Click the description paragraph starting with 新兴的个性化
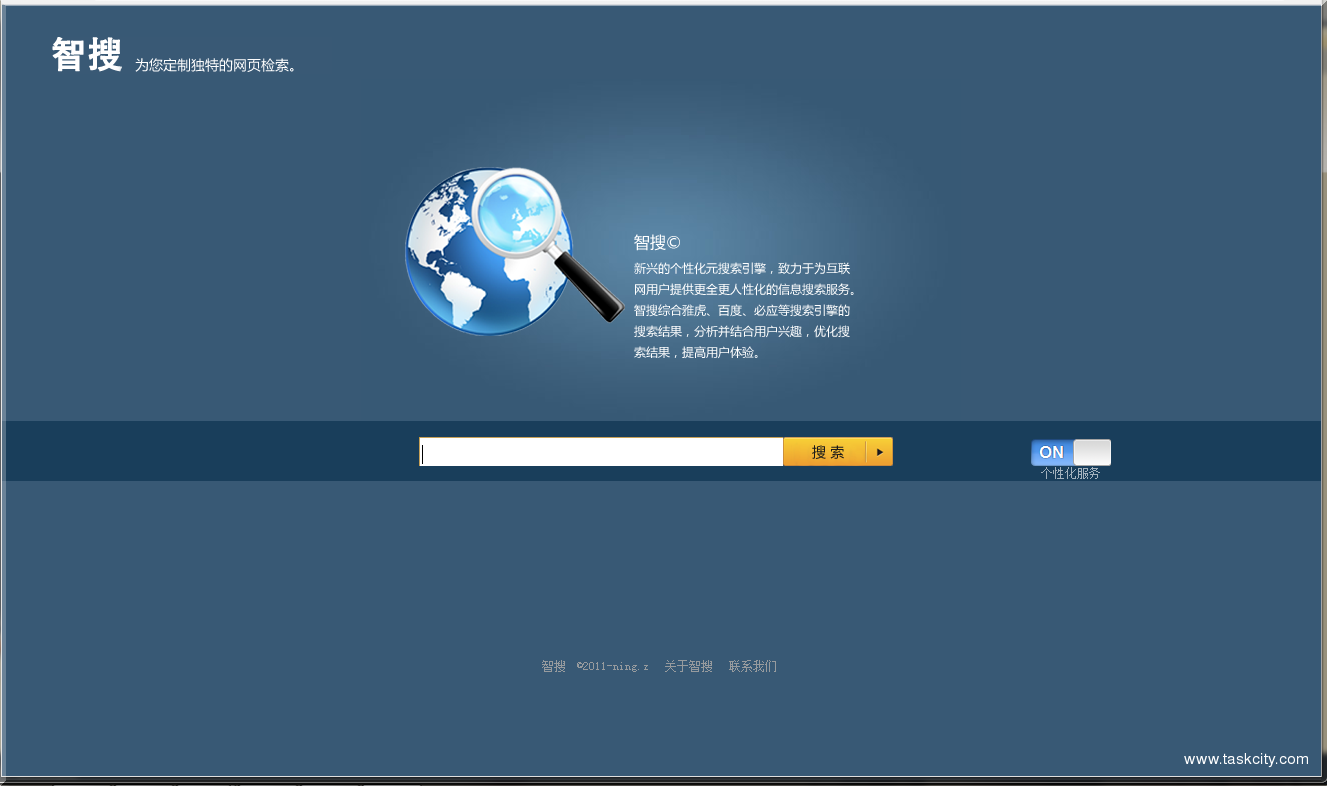Screen dimensions: 1327x786 (x=742, y=269)
